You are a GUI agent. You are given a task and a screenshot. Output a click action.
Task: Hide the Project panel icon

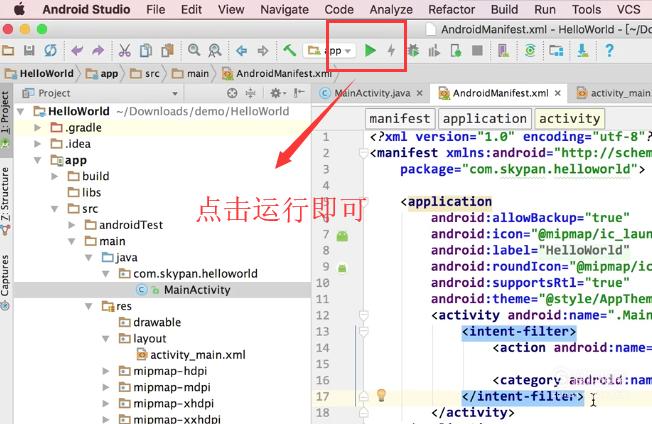coord(299,93)
